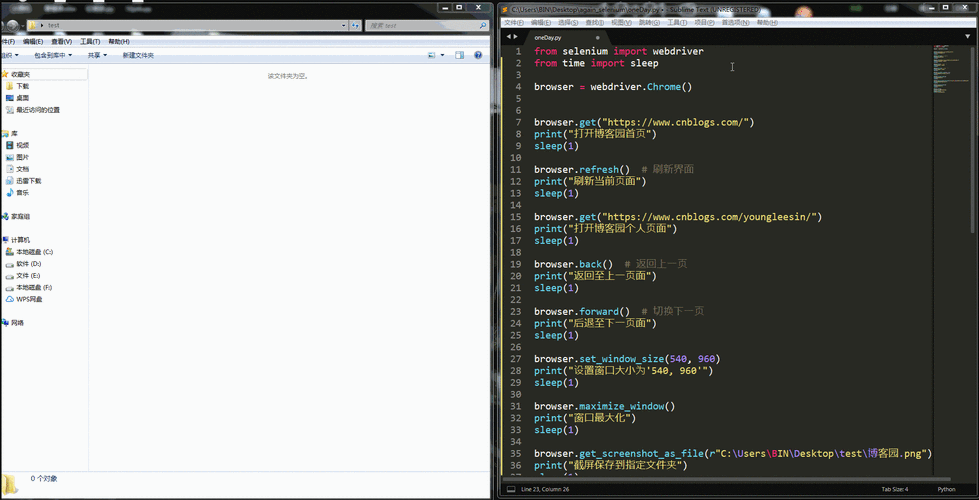Open 跳转(G) menu in Sublime Text
Viewport: 979px width, 500px height.
coord(649,22)
